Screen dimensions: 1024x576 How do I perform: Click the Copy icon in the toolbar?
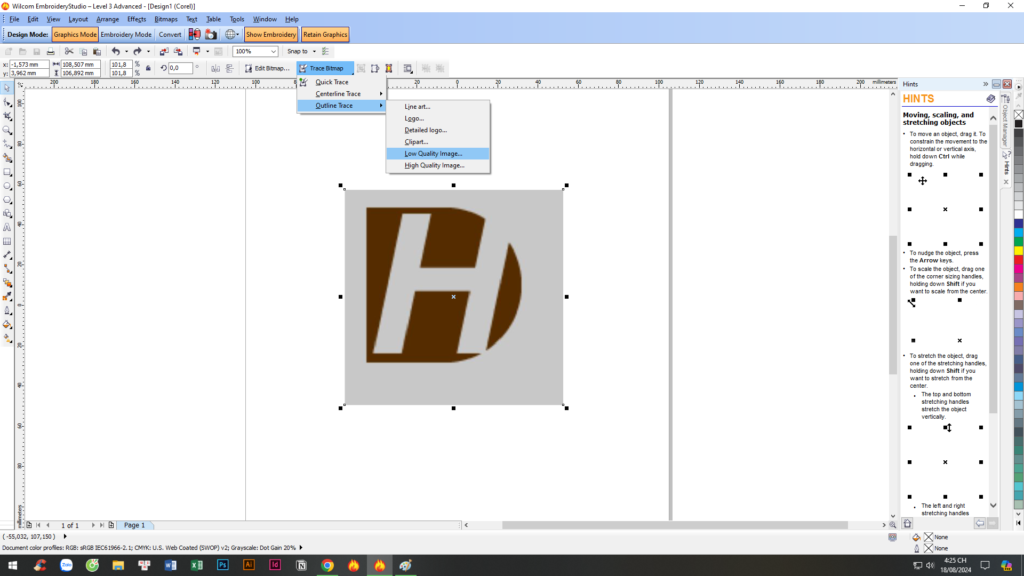point(83,51)
